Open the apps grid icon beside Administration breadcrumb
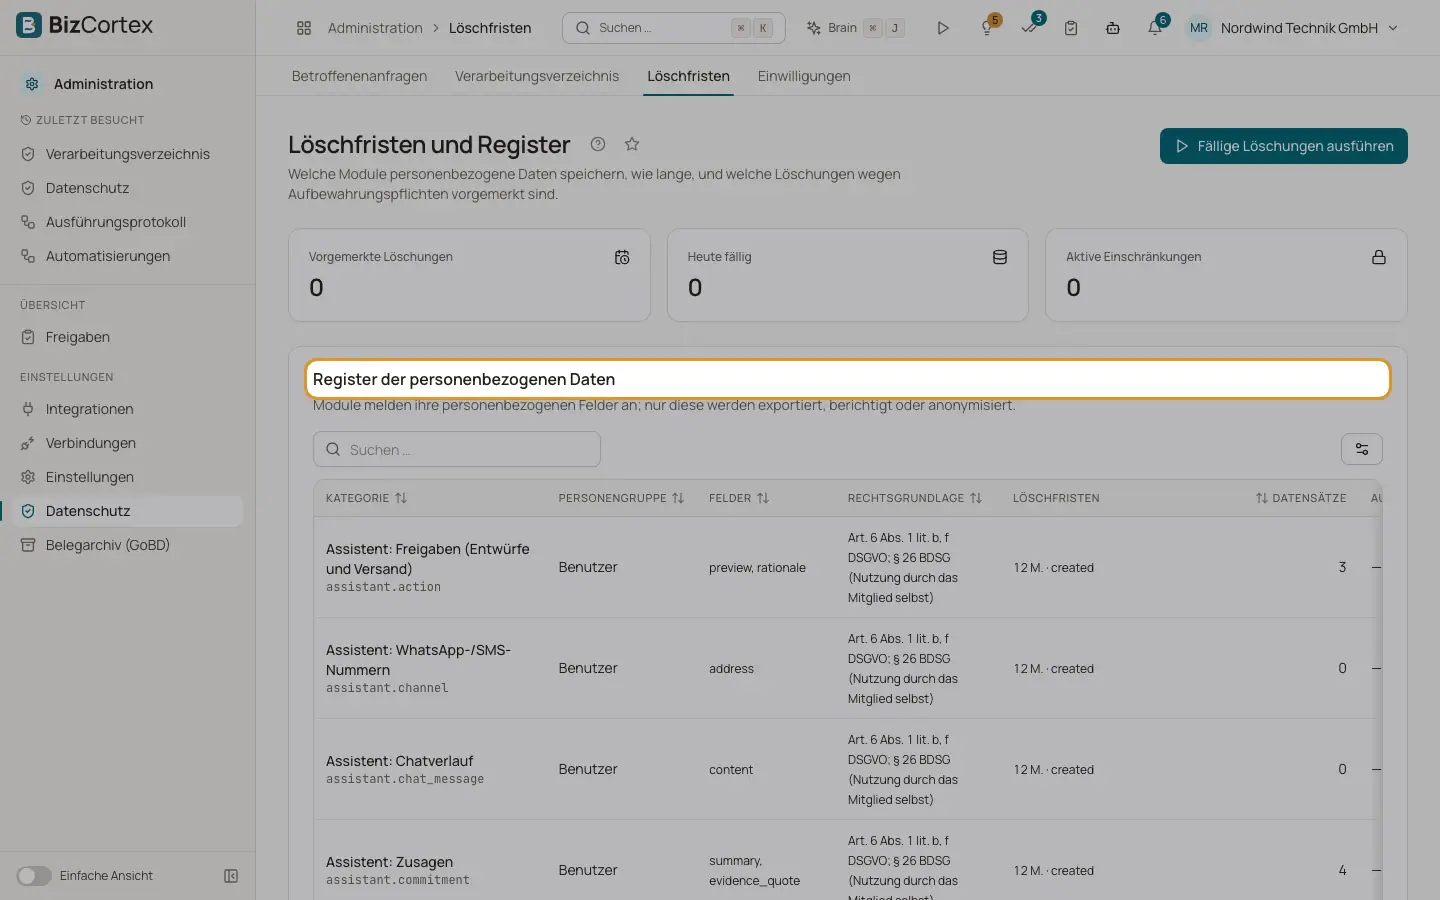The image size is (1440, 900). 304,28
